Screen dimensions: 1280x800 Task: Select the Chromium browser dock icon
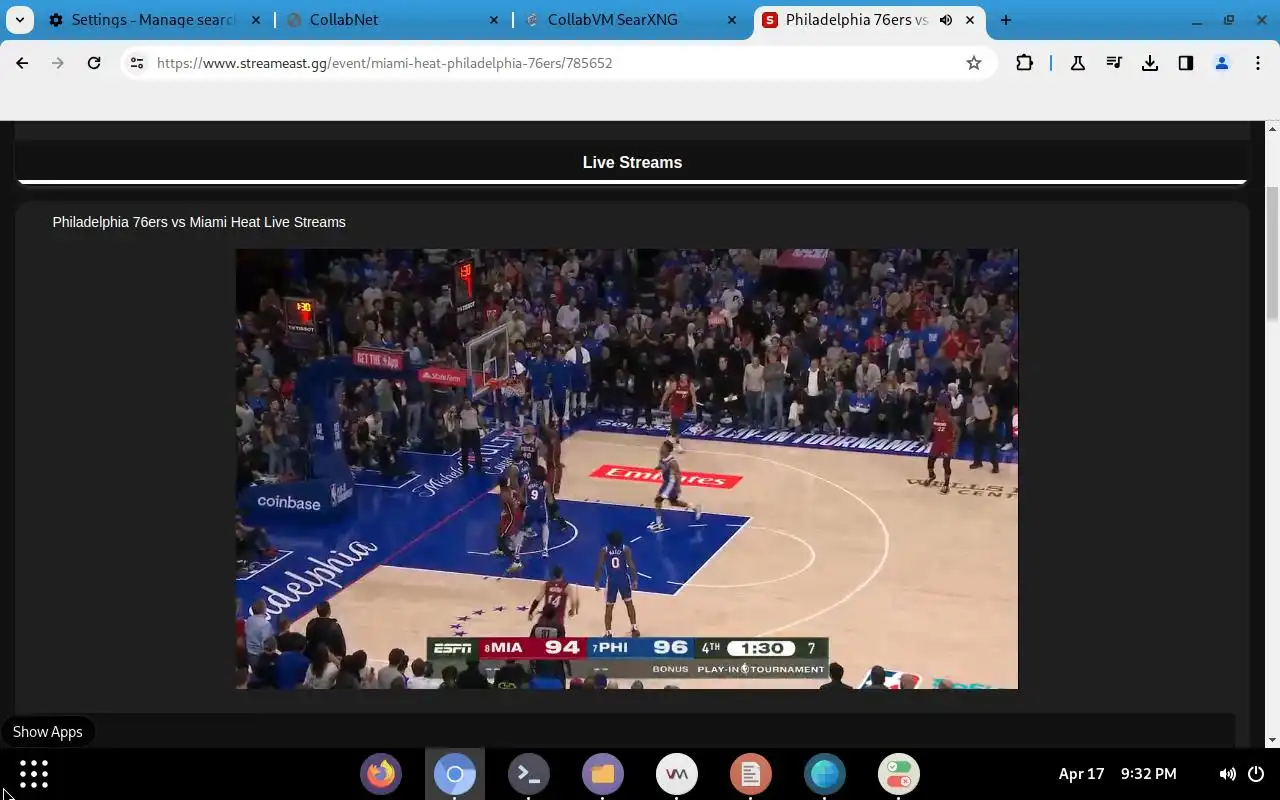tap(455, 774)
